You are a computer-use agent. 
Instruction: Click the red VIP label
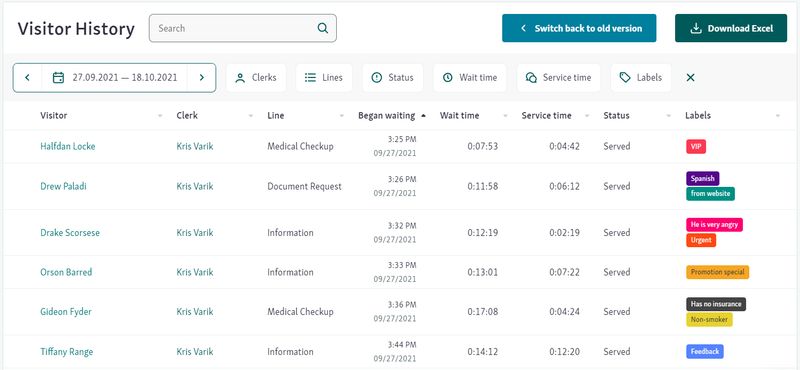pyautogui.click(x=696, y=146)
